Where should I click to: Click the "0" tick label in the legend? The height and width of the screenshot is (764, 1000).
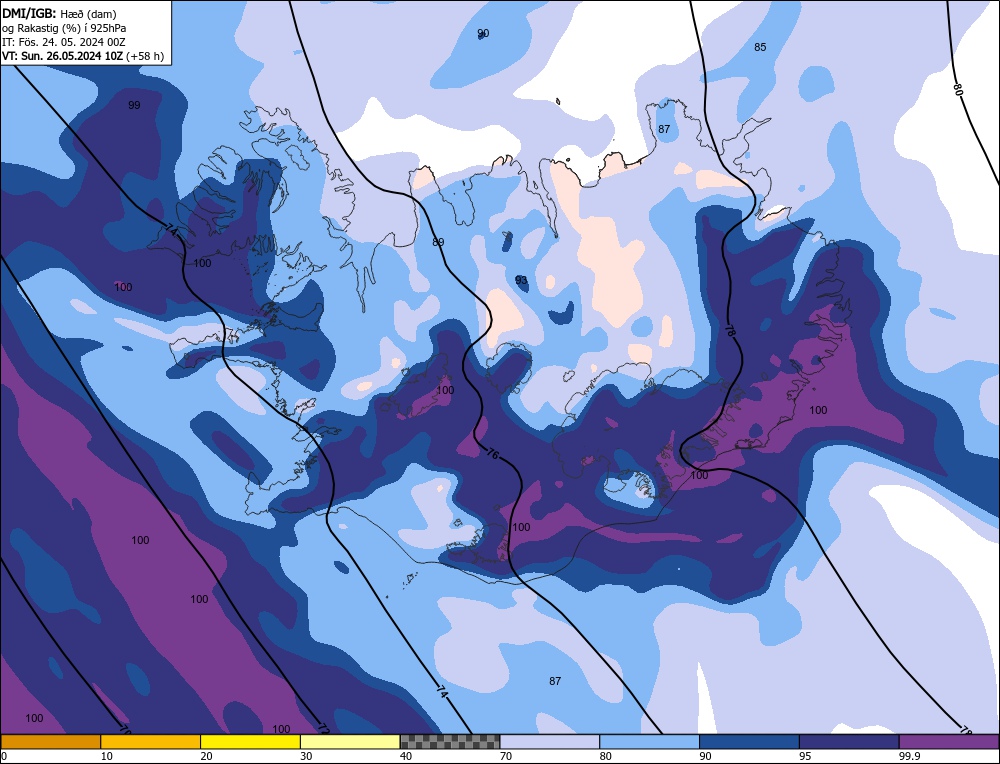4,756
